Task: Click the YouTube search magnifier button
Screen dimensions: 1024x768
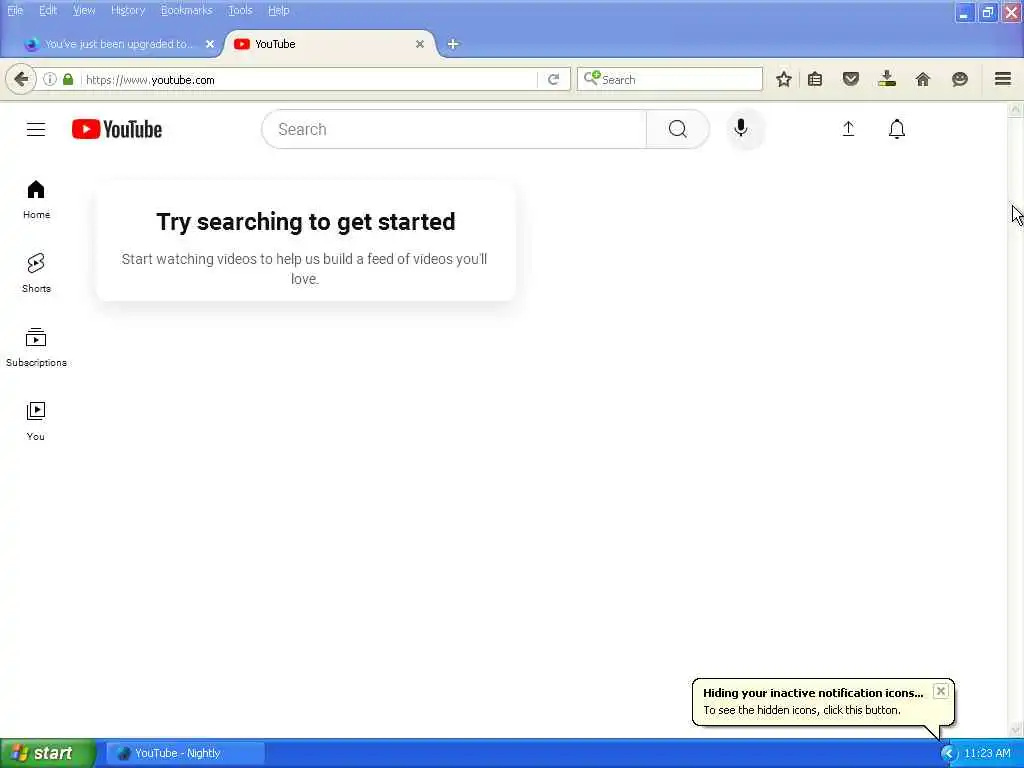Action: pos(677,129)
